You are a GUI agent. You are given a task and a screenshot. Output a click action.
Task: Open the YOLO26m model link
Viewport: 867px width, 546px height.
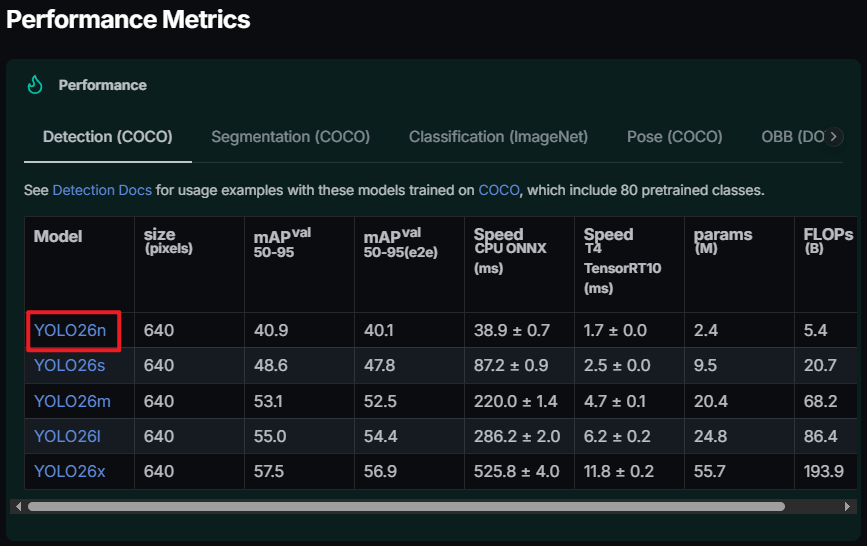[72, 401]
